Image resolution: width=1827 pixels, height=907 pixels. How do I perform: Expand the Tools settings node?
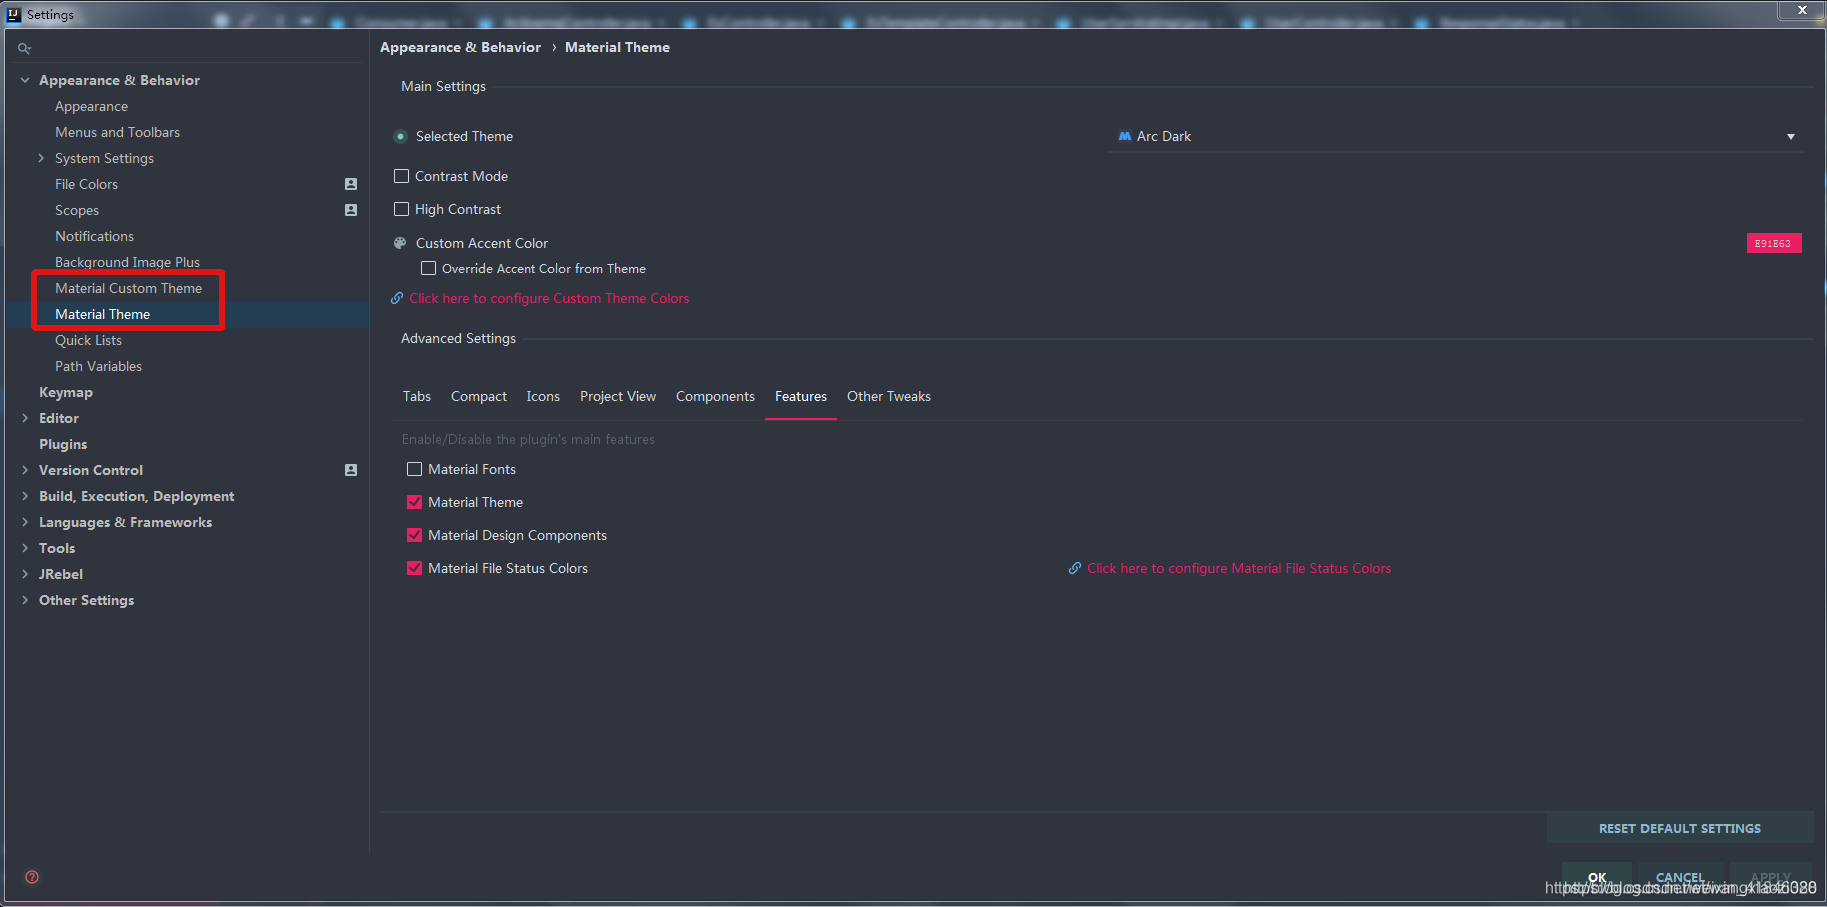coord(25,548)
